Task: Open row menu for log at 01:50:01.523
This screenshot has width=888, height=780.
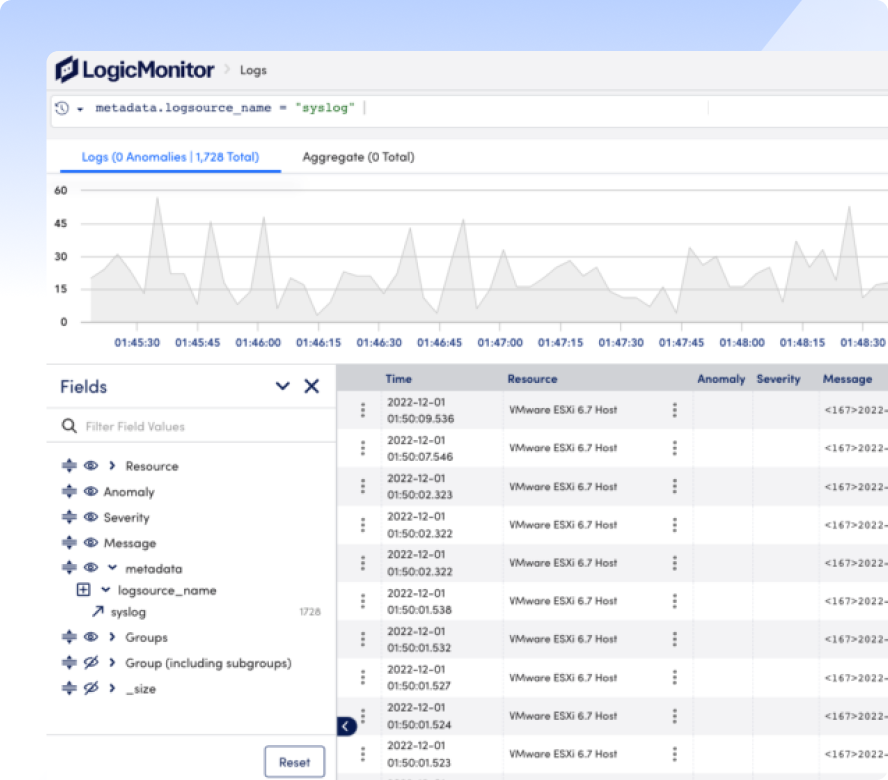Action: click(x=363, y=754)
